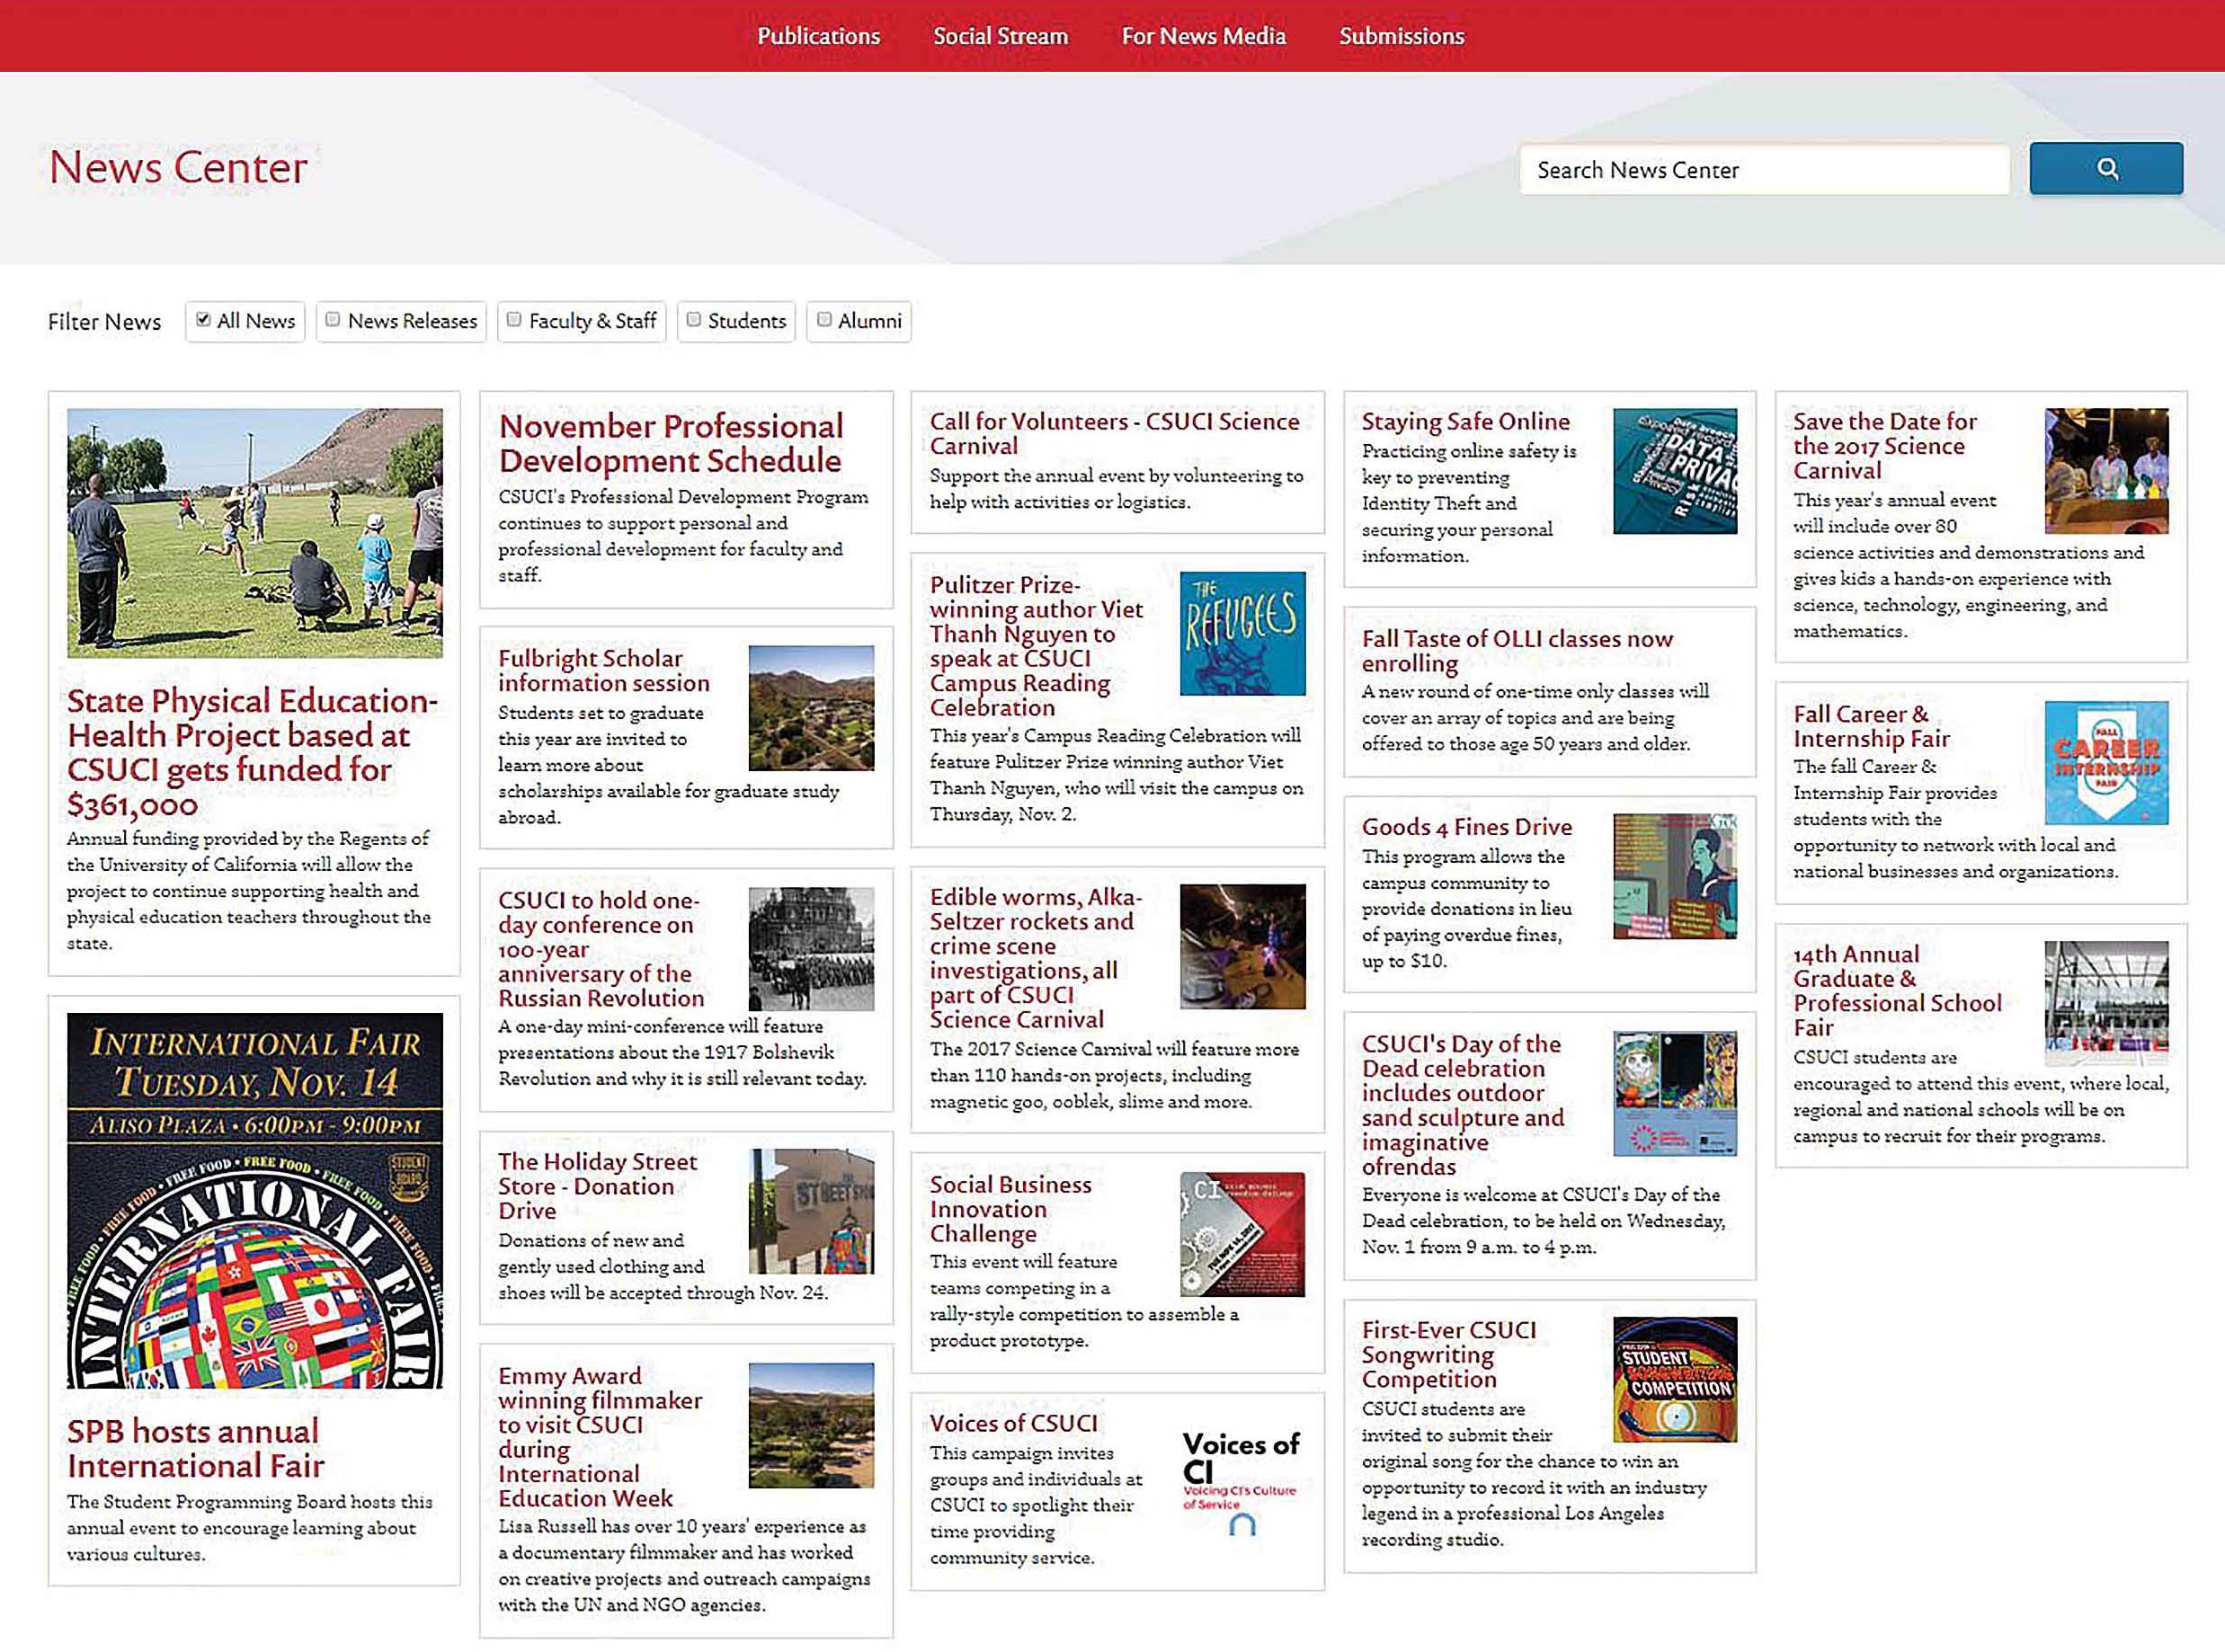The image size is (2225, 1652).
Task: Open SPB hosts annual International Fair headline
Action: pos(195,1448)
